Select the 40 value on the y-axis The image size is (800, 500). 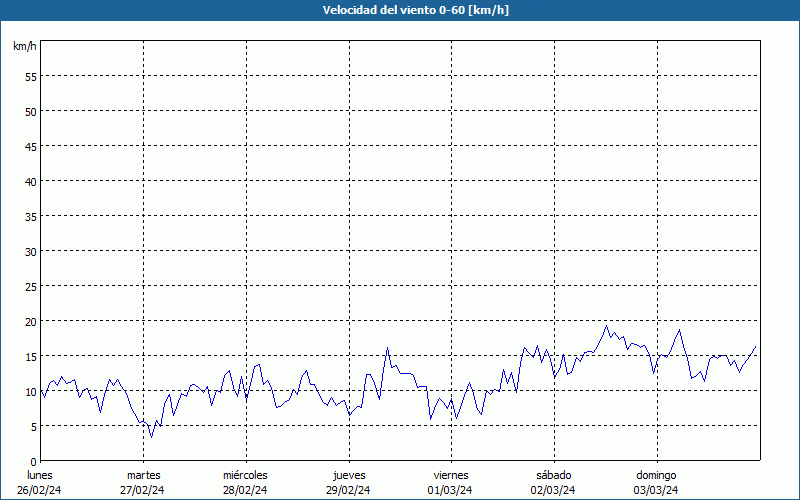[31, 181]
